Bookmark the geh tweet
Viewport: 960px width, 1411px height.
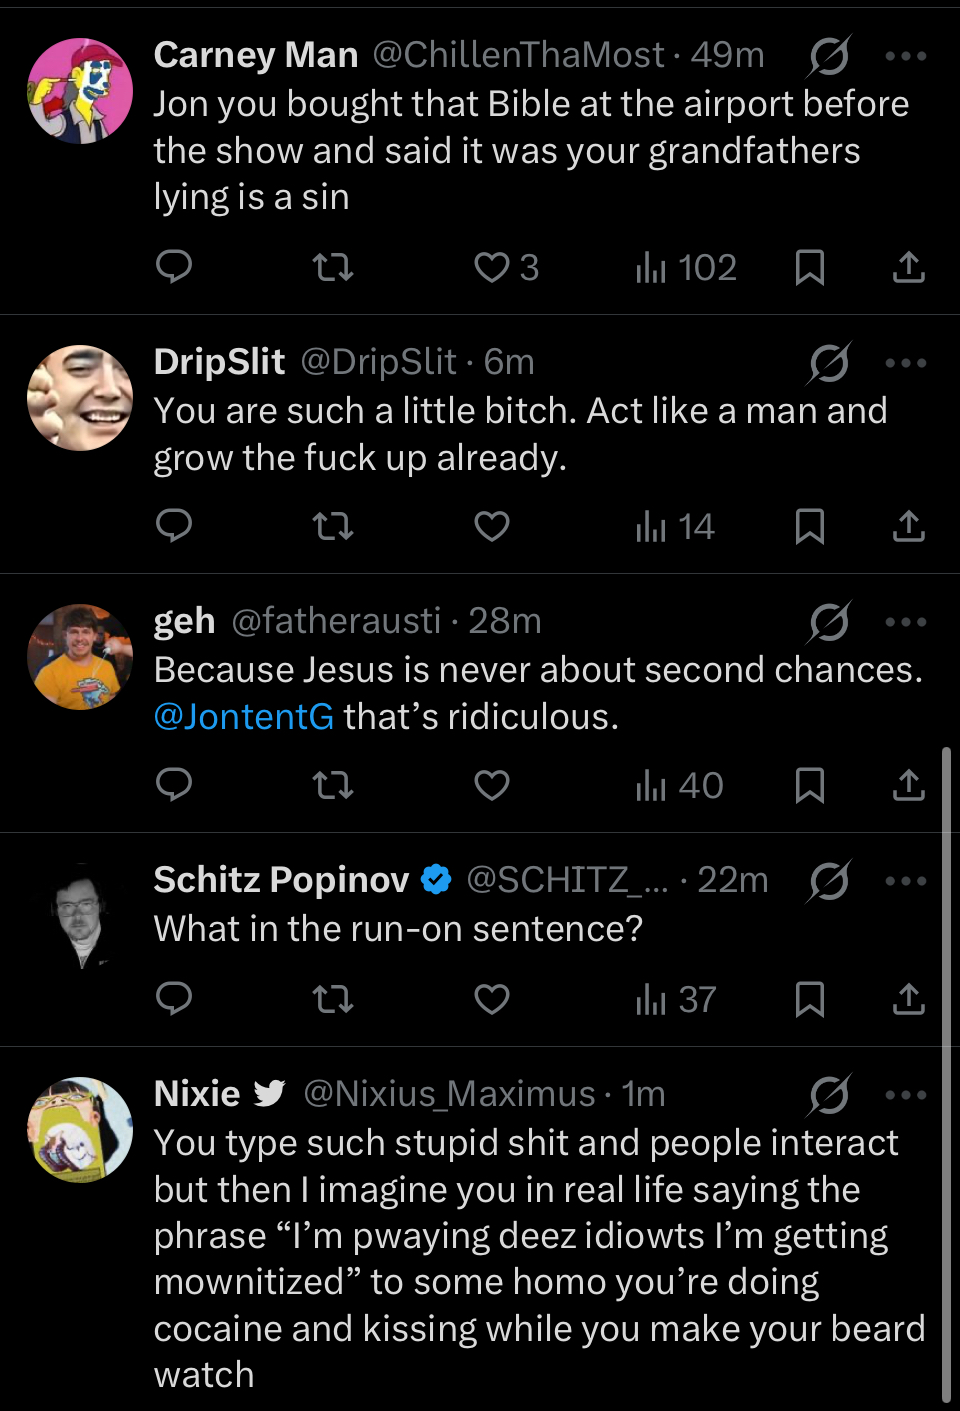tap(809, 786)
